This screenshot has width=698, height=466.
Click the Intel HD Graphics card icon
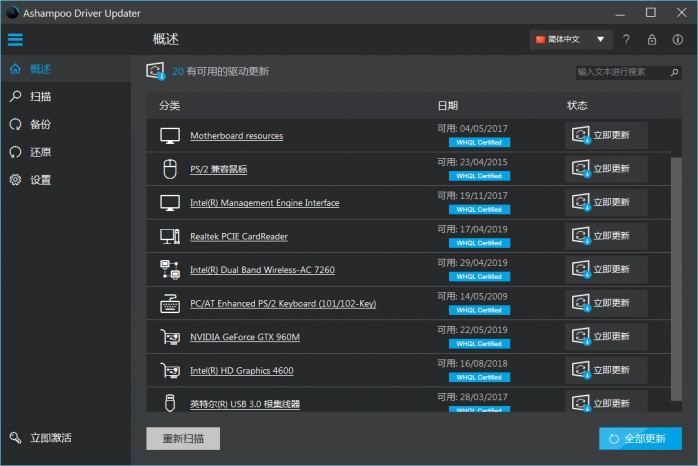(x=170, y=370)
